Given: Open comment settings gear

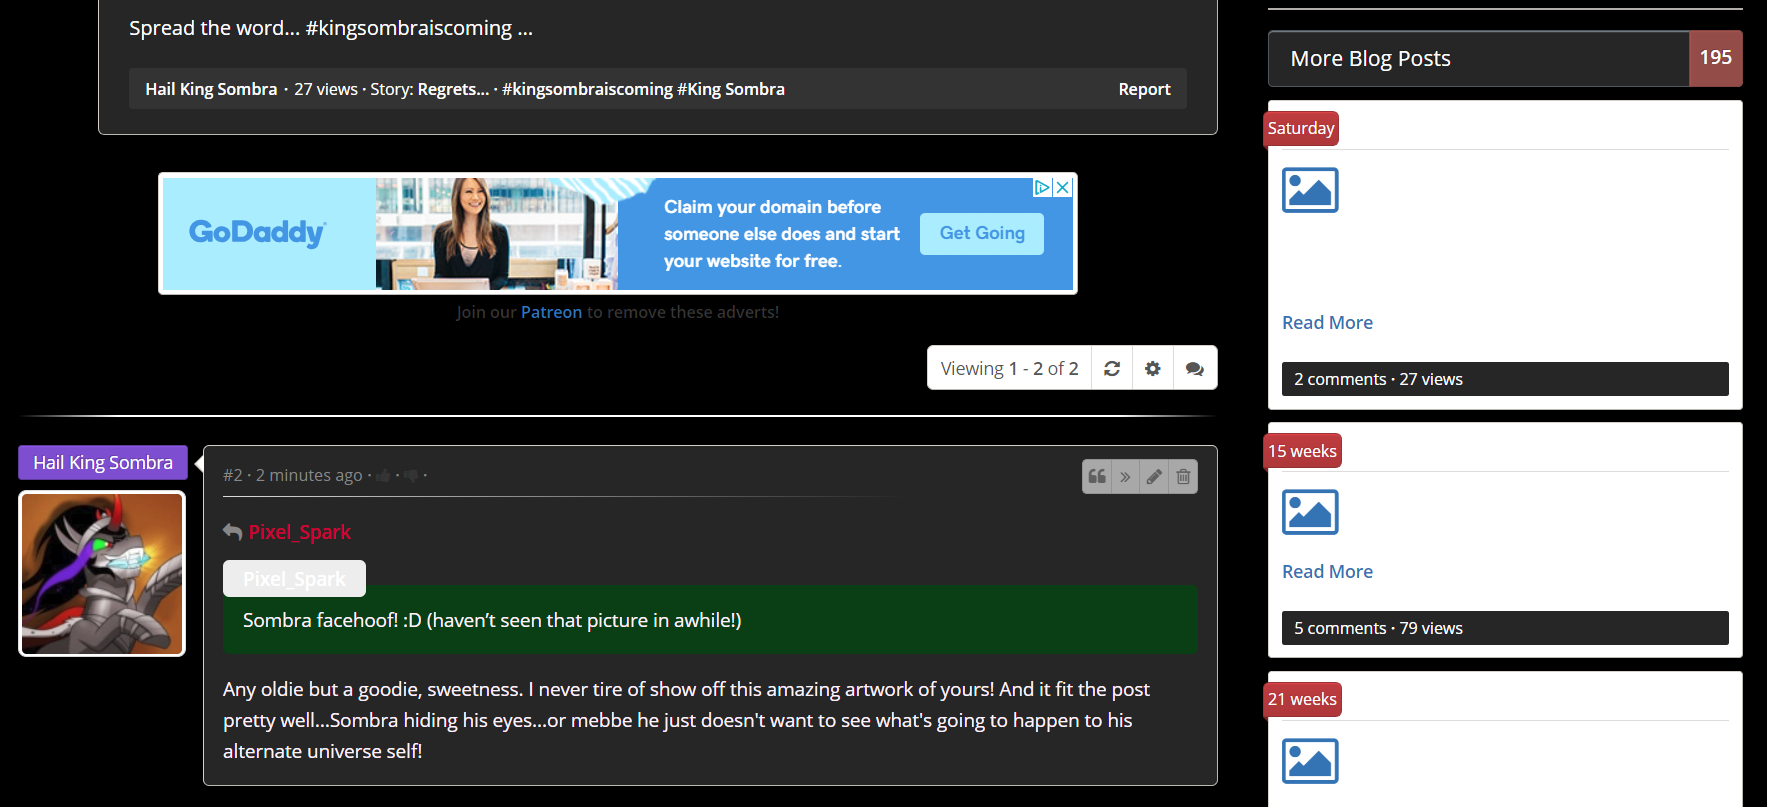Looking at the screenshot, I should (1152, 369).
